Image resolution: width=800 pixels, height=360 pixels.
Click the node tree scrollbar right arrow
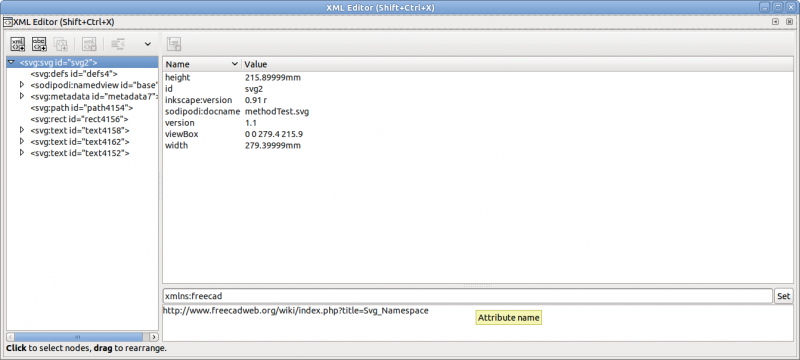[154, 337]
